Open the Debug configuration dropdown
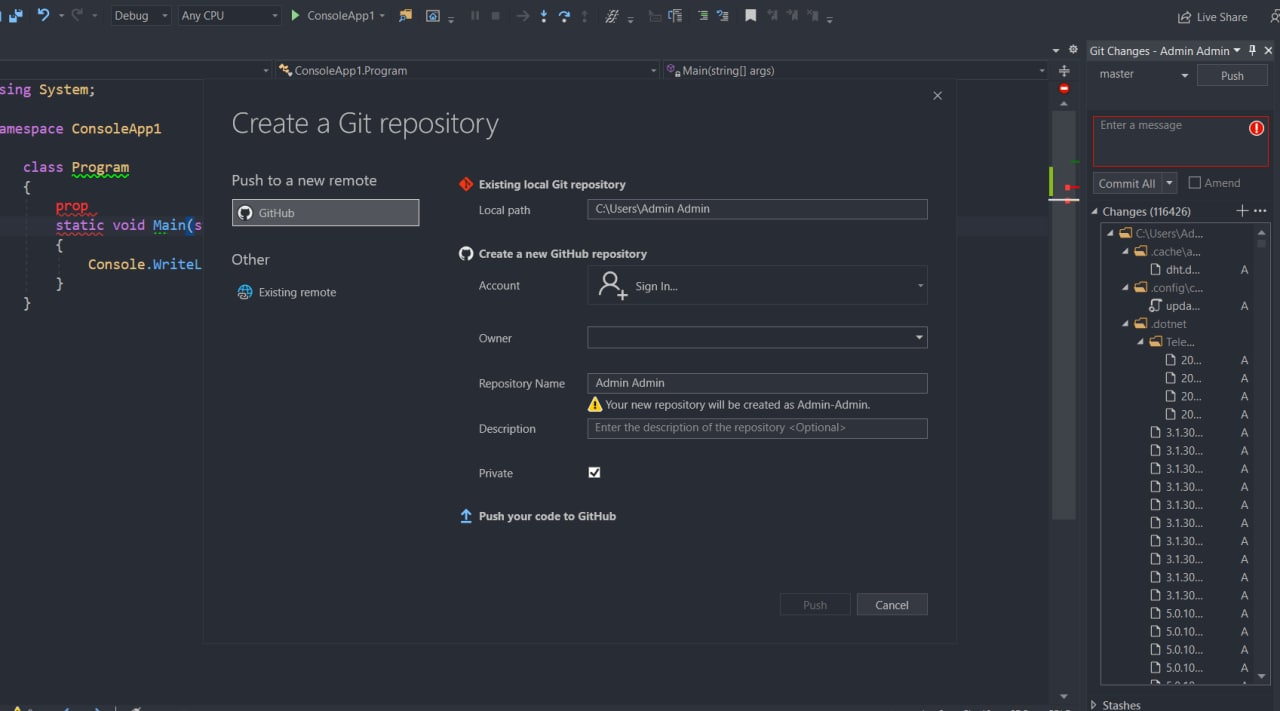The width and height of the screenshot is (1280, 711). click(x=139, y=16)
